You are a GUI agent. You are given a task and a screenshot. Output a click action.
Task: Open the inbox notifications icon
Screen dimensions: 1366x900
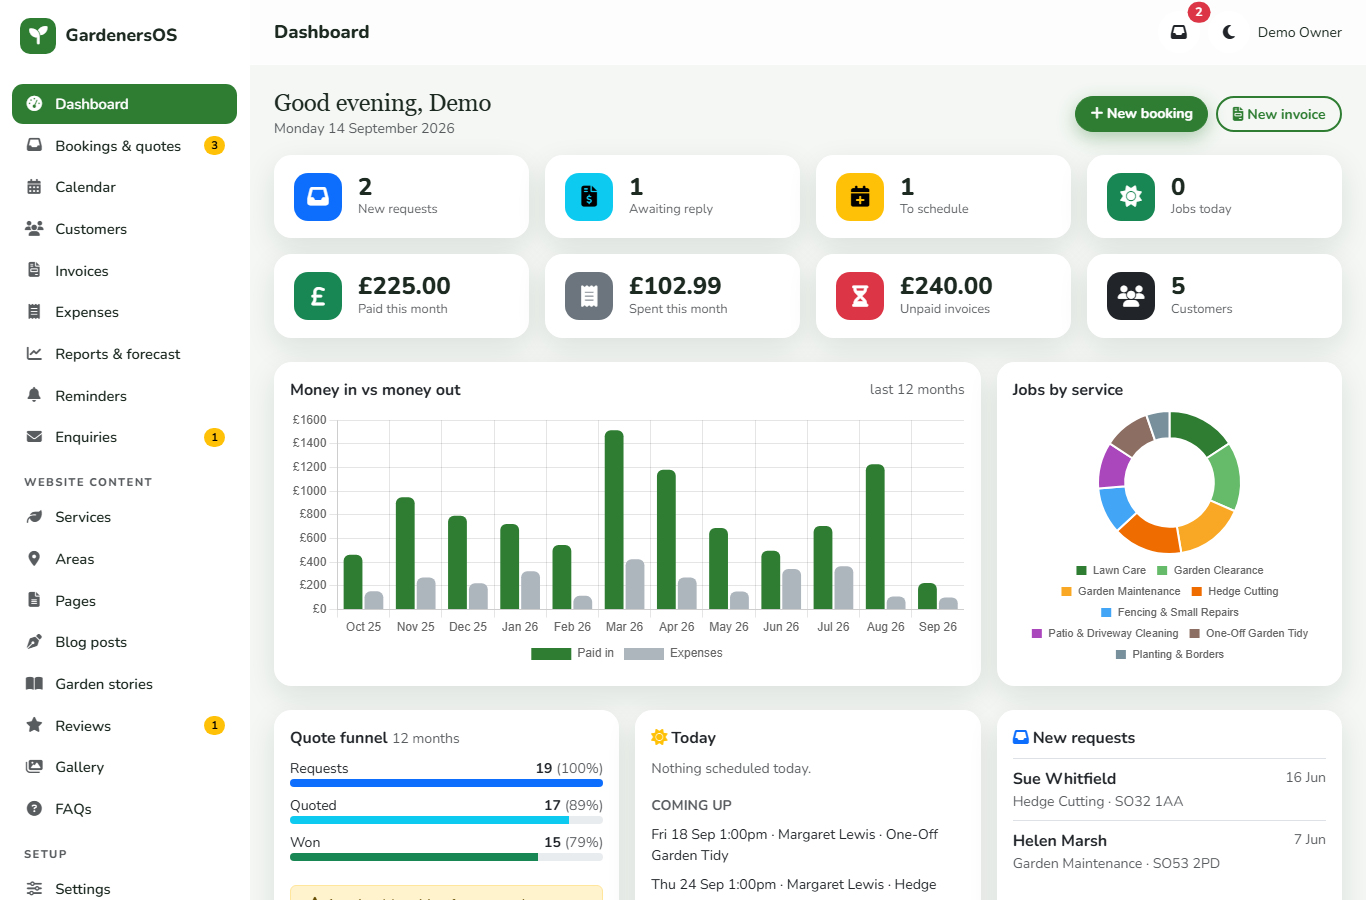[x=1179, y=32]
